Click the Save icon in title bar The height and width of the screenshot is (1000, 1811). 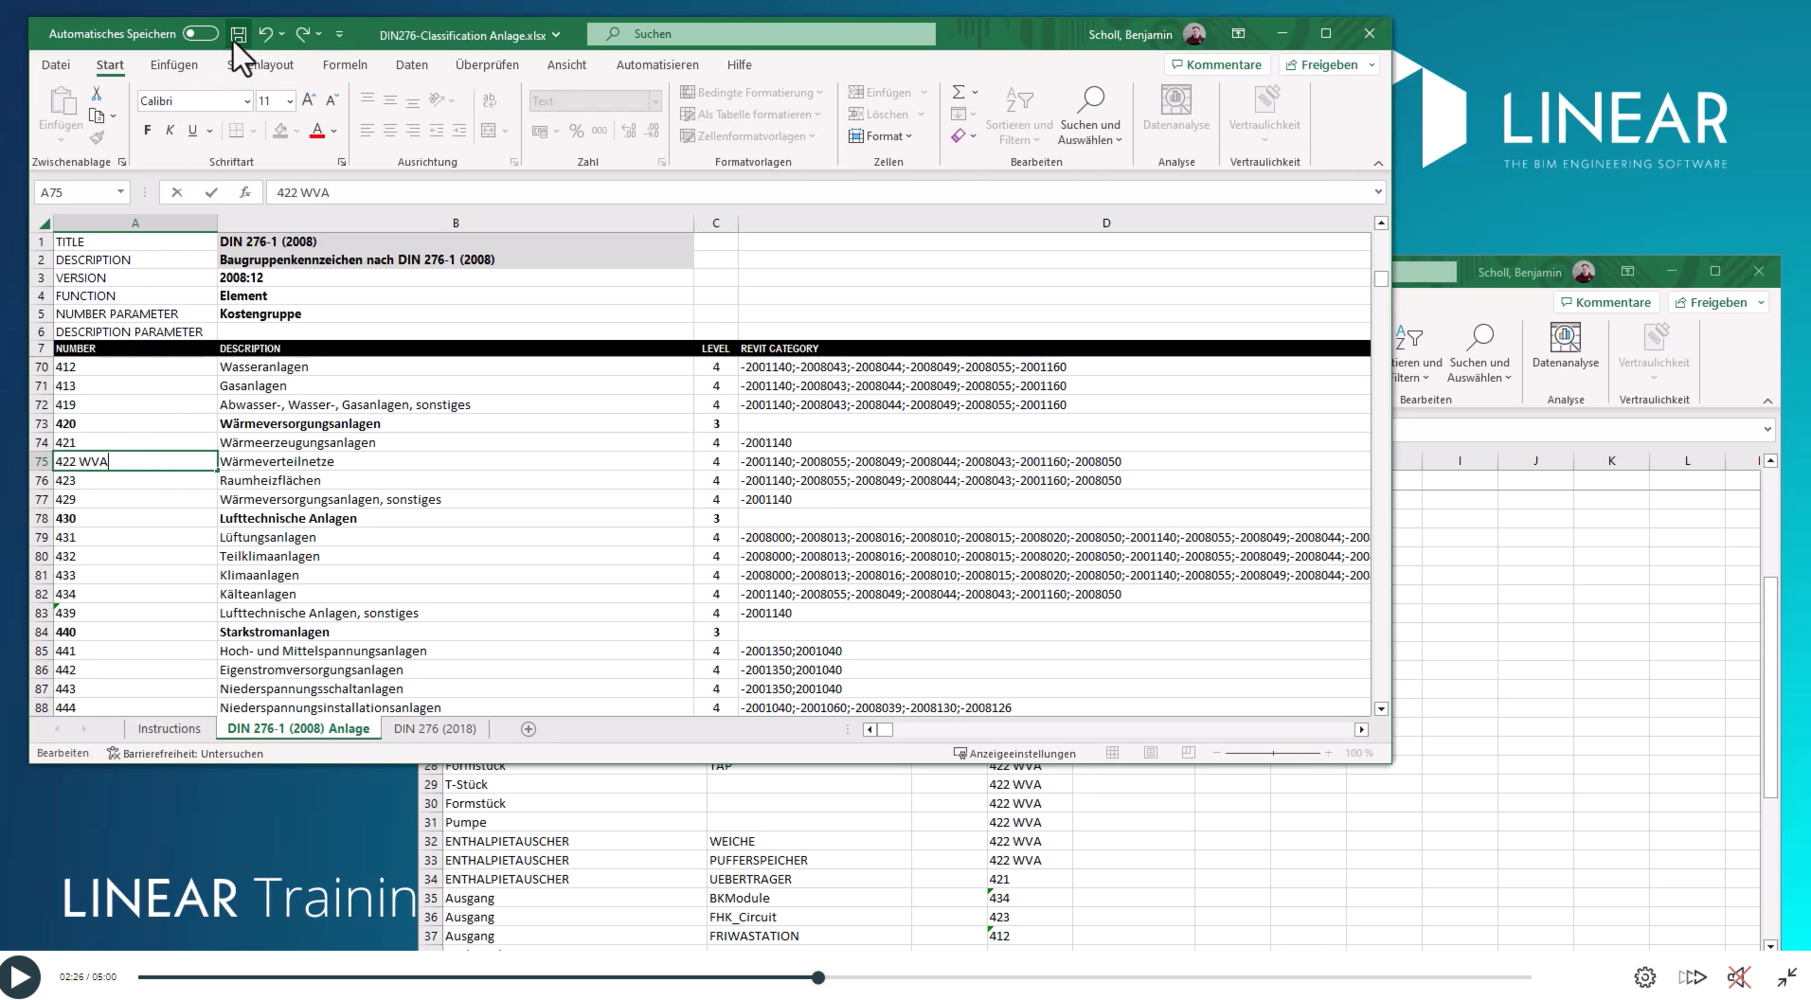pyautogui.click(x=238, y=34)
